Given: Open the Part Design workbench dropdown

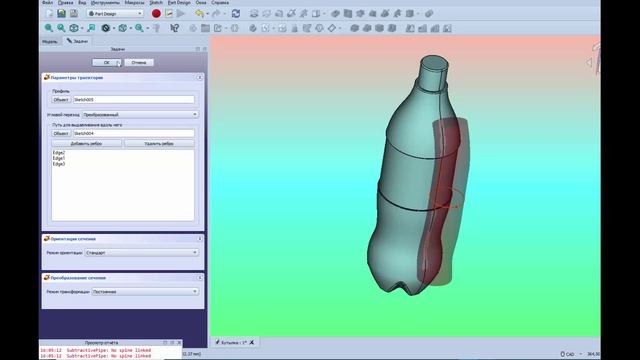Looking at the screenshot, I should [x=115, y=13].
